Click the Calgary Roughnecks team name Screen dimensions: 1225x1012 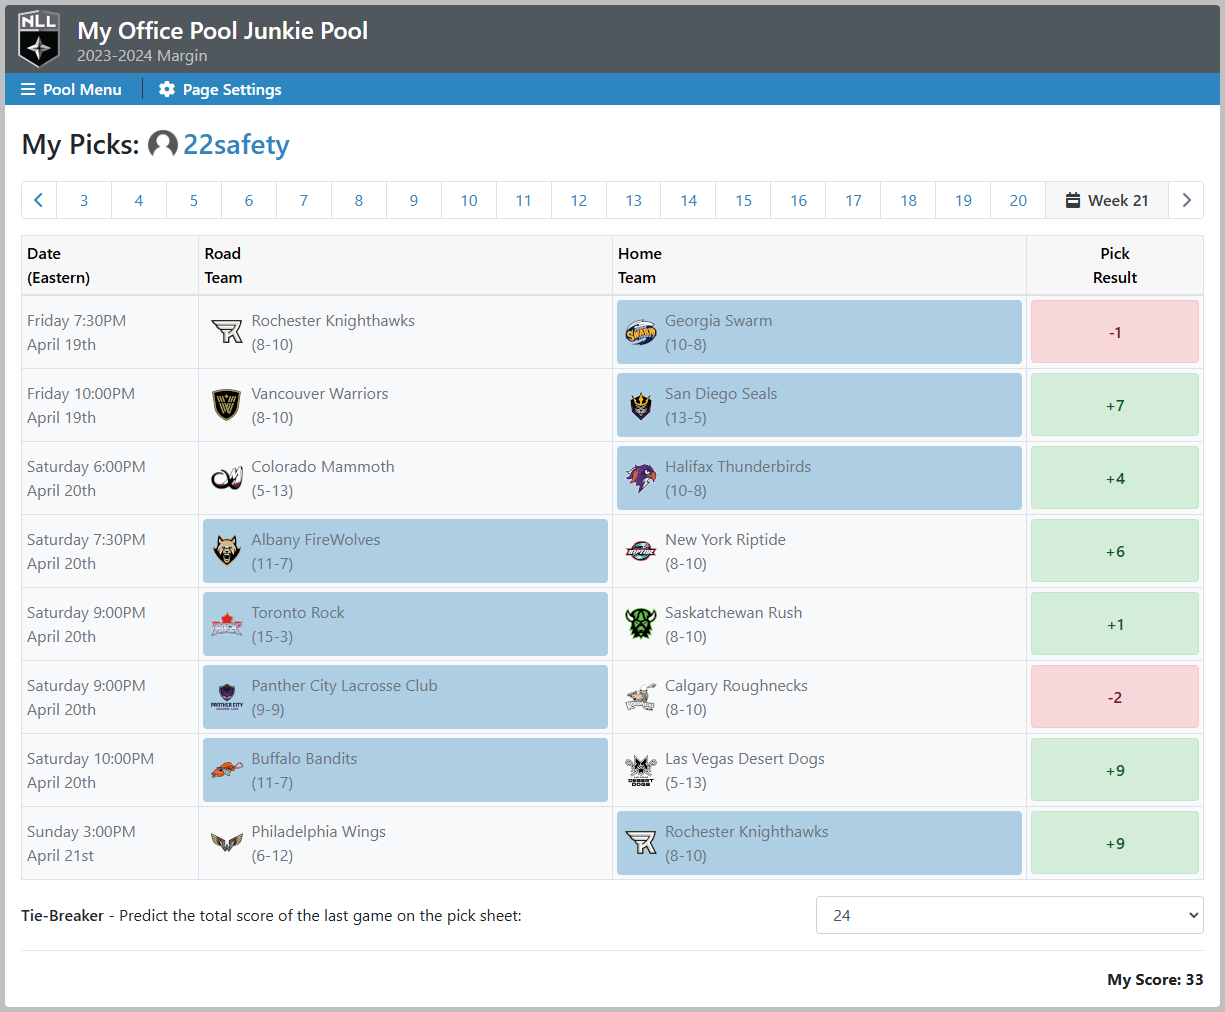pos(736,686)
